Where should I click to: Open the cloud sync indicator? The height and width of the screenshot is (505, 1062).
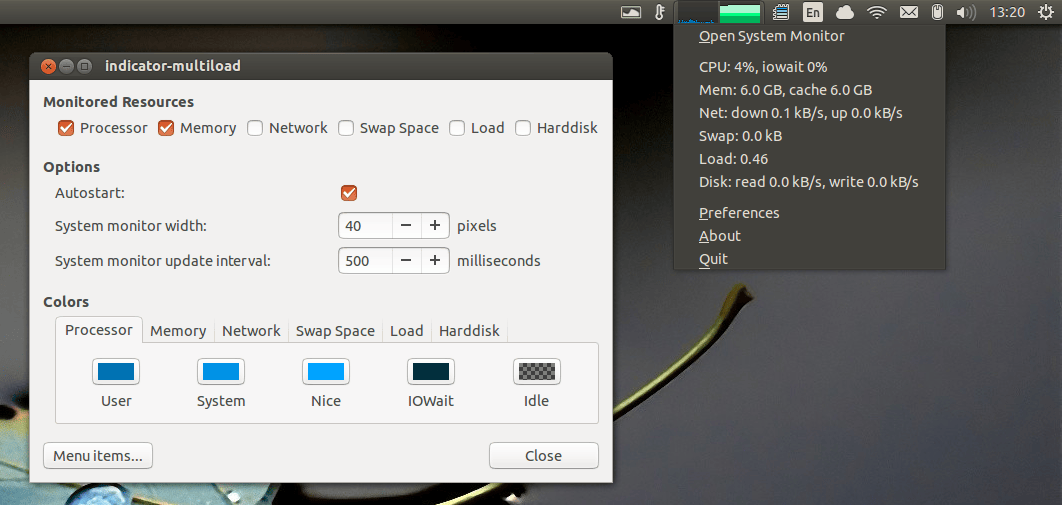[845, 13]
